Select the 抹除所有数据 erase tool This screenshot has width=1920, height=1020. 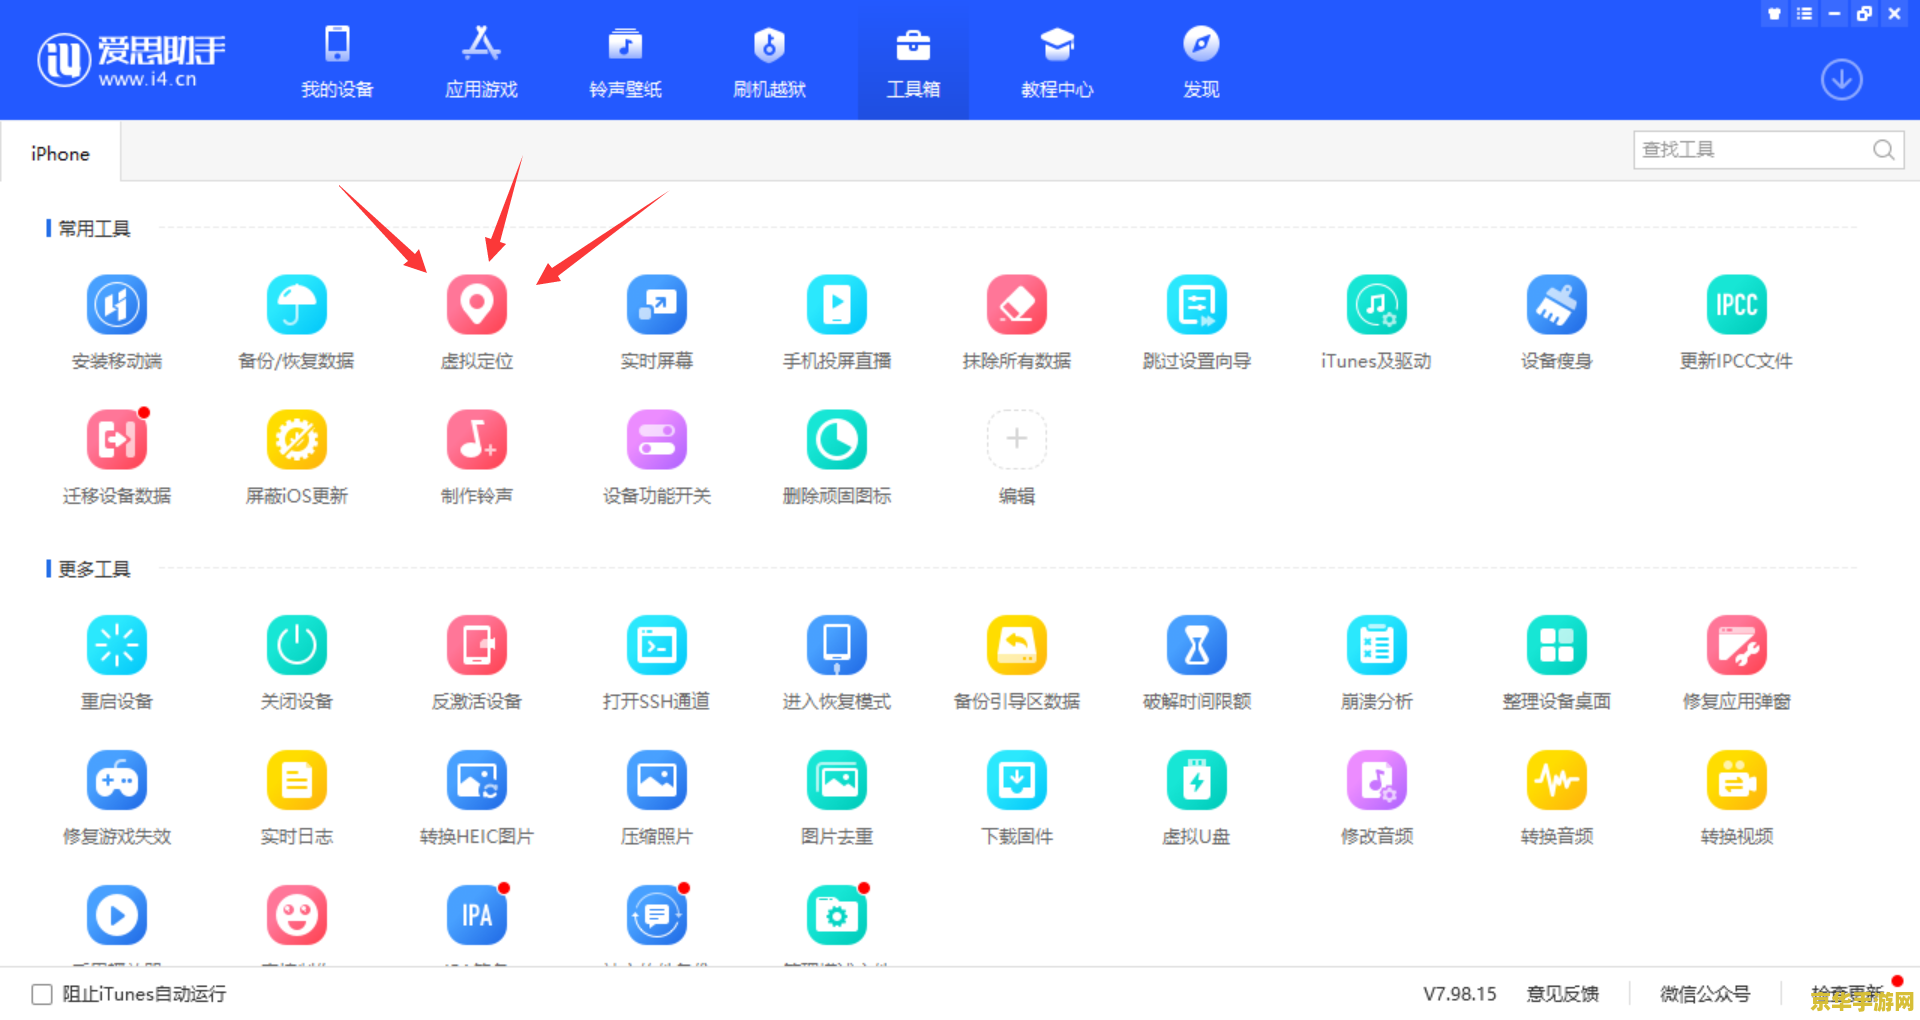(1016, 305)
